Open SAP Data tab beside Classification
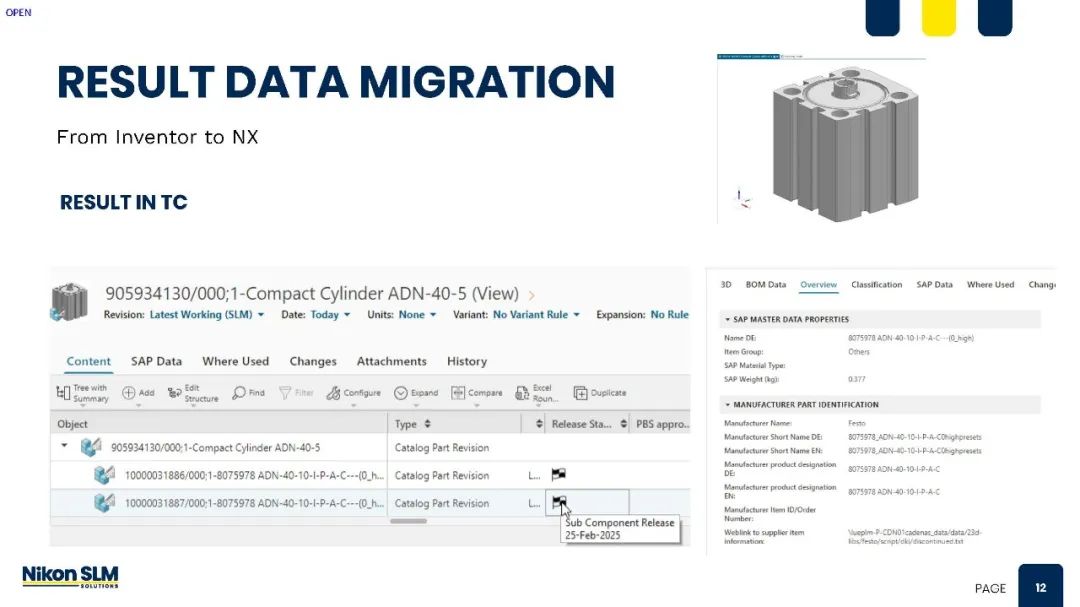Screen dimensions: 1080x607 coord(935,285)
